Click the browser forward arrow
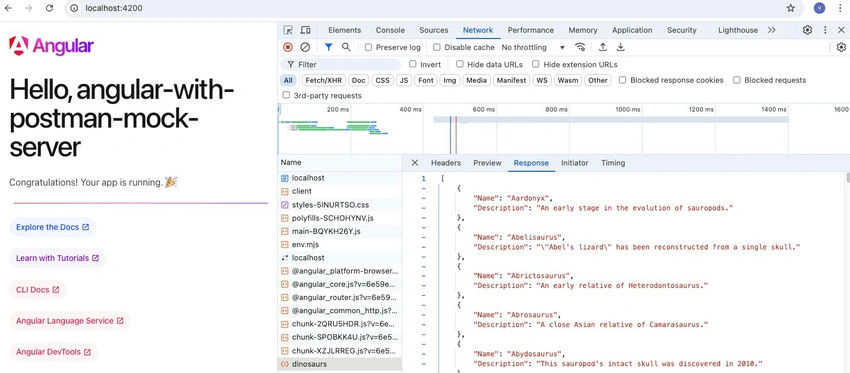This screenshot has width=850, height=373. point(29,8)
